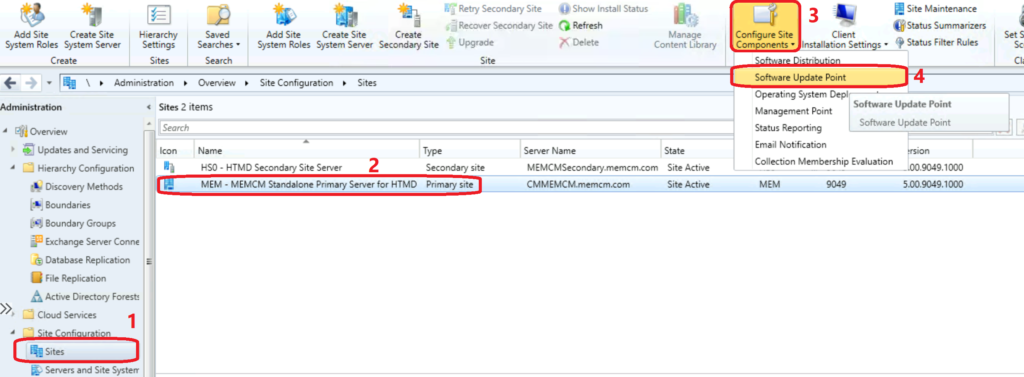Viewport: 1024px width, 377px height.
Task: Click Add Site System Roles in Site group
Action: click(x=283, y=26)
